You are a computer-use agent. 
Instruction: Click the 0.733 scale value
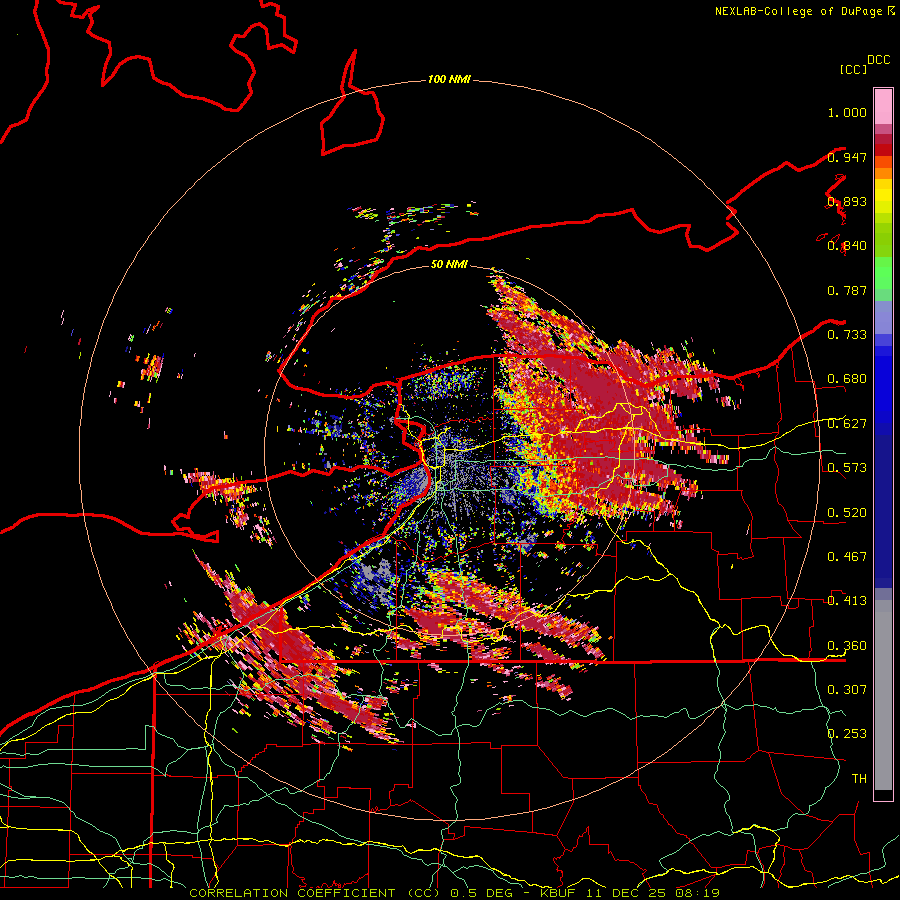click(847, 335)
